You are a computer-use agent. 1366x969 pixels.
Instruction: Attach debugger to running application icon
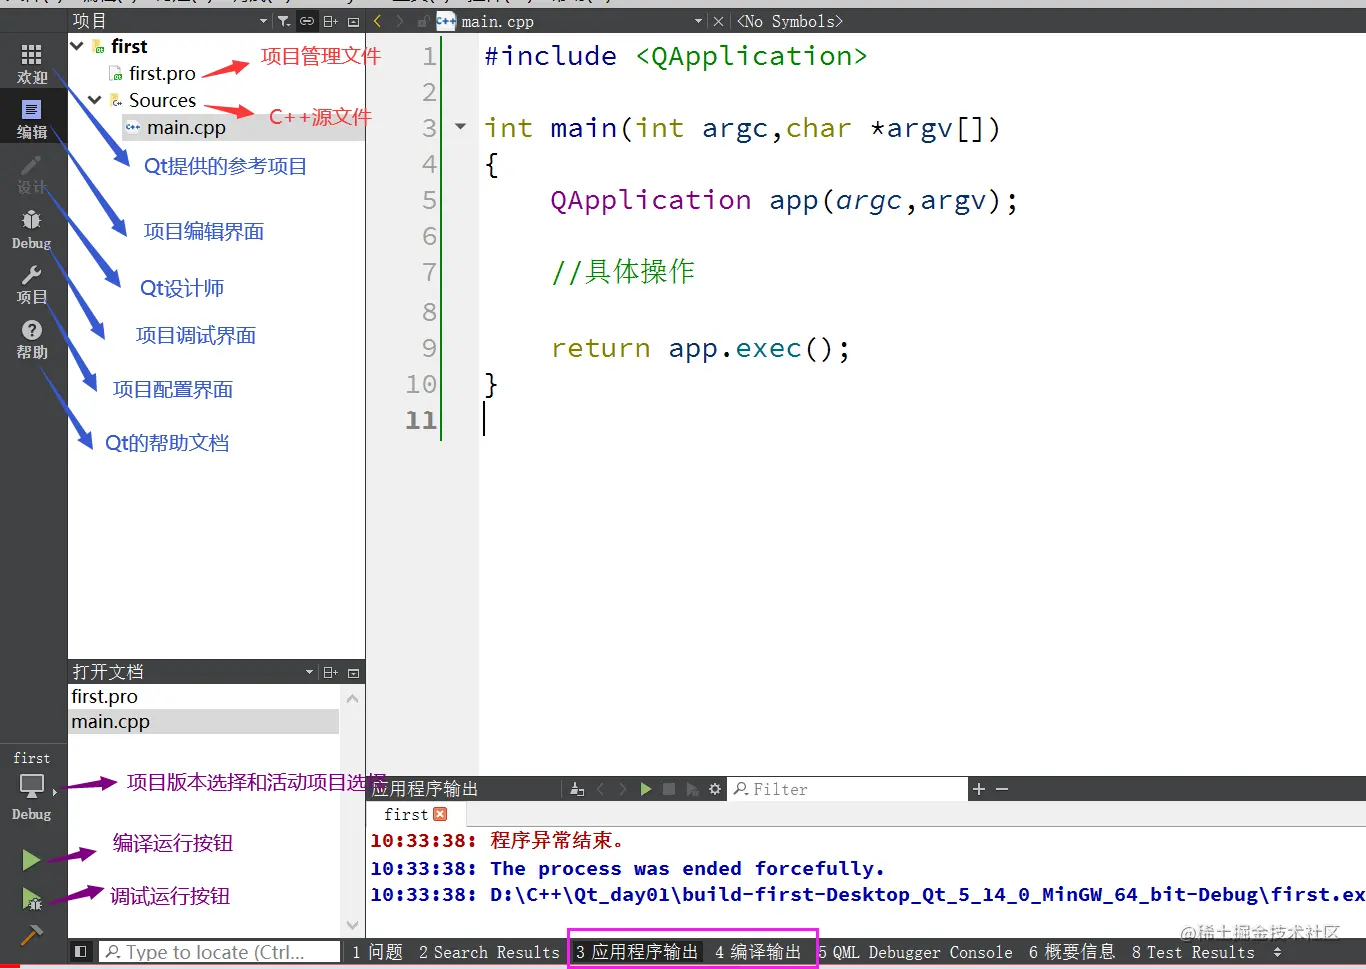click(x=692, y=789)
